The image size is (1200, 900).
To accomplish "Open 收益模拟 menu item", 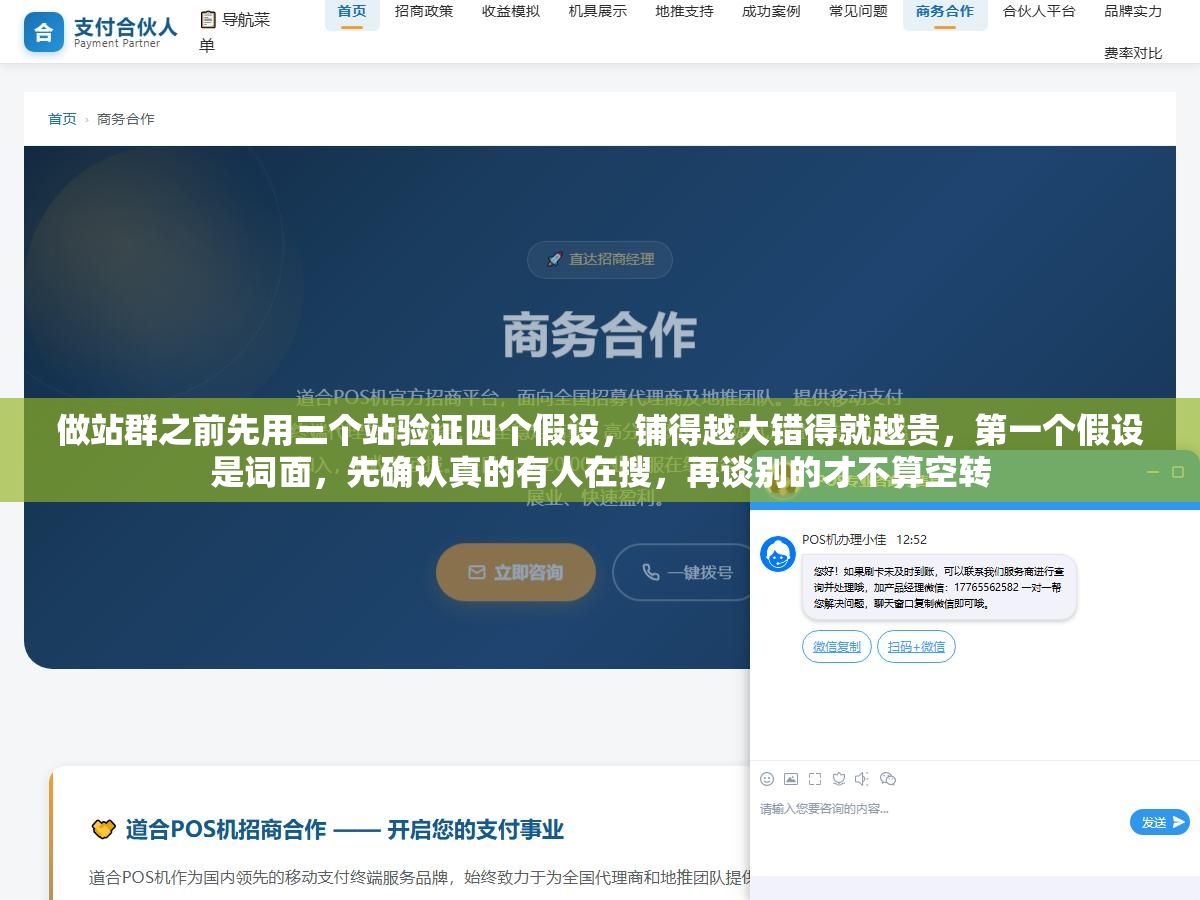I will point(511,12).
